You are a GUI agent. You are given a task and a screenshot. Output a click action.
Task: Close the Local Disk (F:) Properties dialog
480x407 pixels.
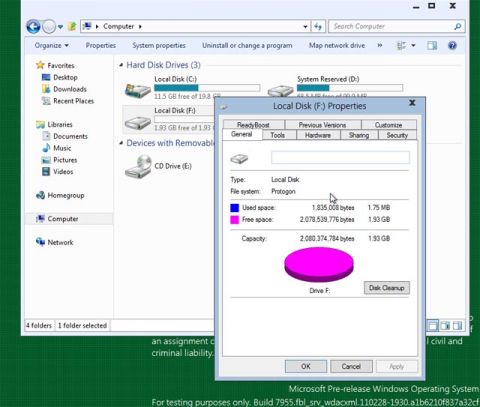pos(412,103)
